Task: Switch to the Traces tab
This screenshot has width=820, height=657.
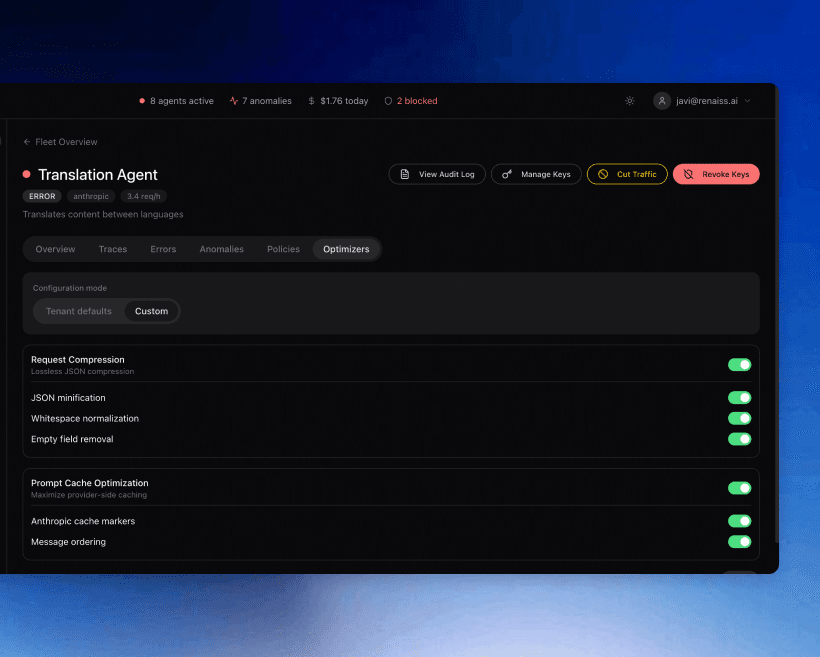Action: pyautogui.click(x=113, y=249)
